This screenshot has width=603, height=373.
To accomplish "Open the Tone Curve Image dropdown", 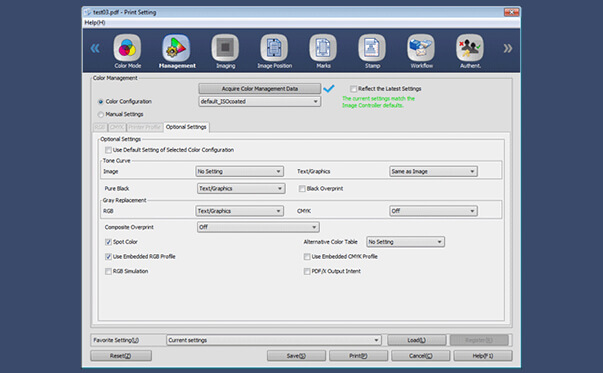I will tap(240, 172).
